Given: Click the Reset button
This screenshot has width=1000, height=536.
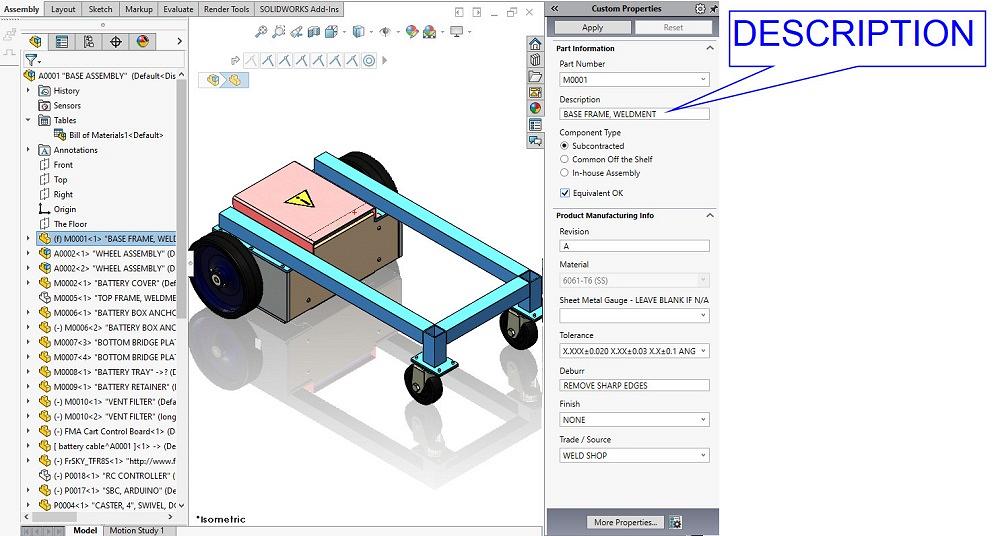Looking at the screenshot, I should click(673, 27).
